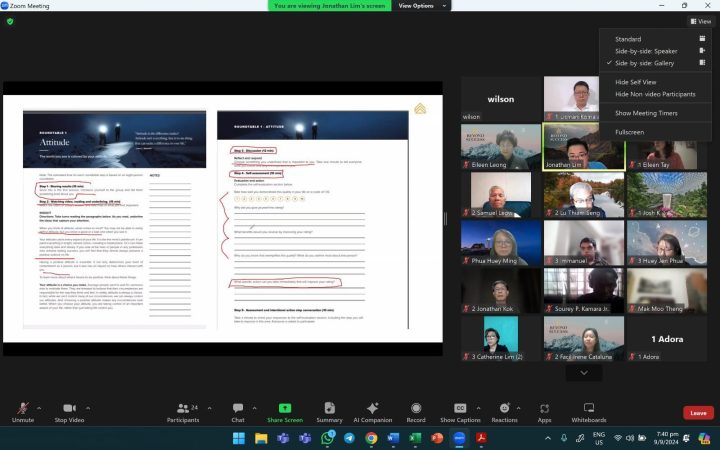The height and width of the screenshot is (450, 720).
Task: Switch to Side-by-side: Speaker view
Action: (x=646, y=51)
